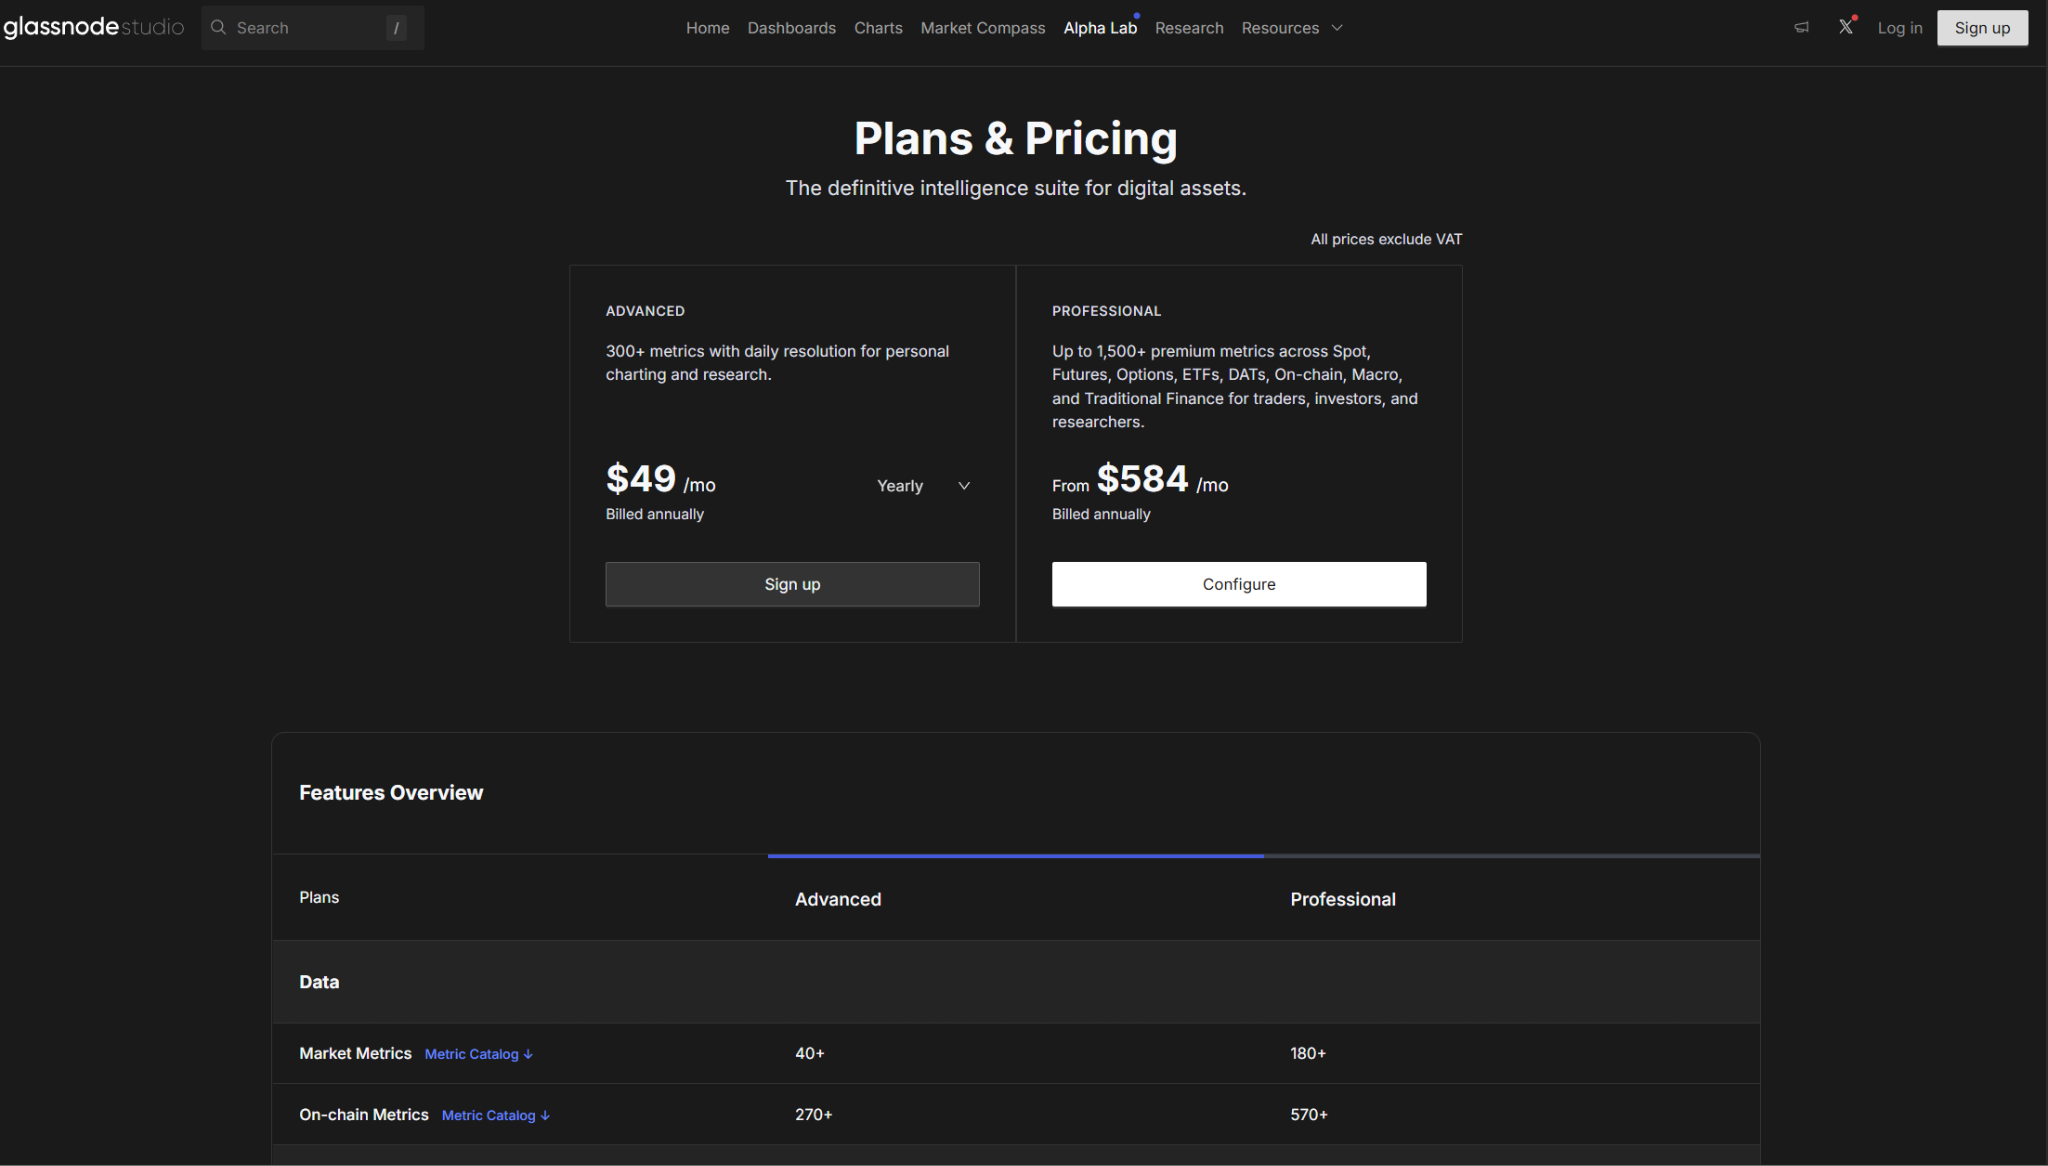Open Metric Catalog link for Market Metrics
The height and width of the screenshot is (1166, 2048).
pos(478,1054)
